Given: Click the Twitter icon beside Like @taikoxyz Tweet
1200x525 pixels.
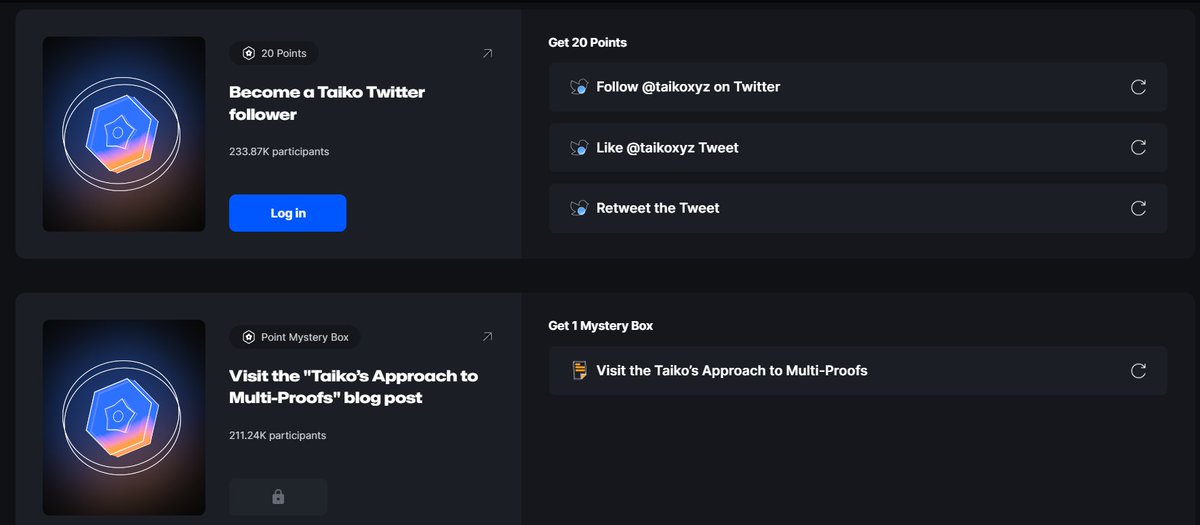Looking at the screenshot, I should [578, 148].
